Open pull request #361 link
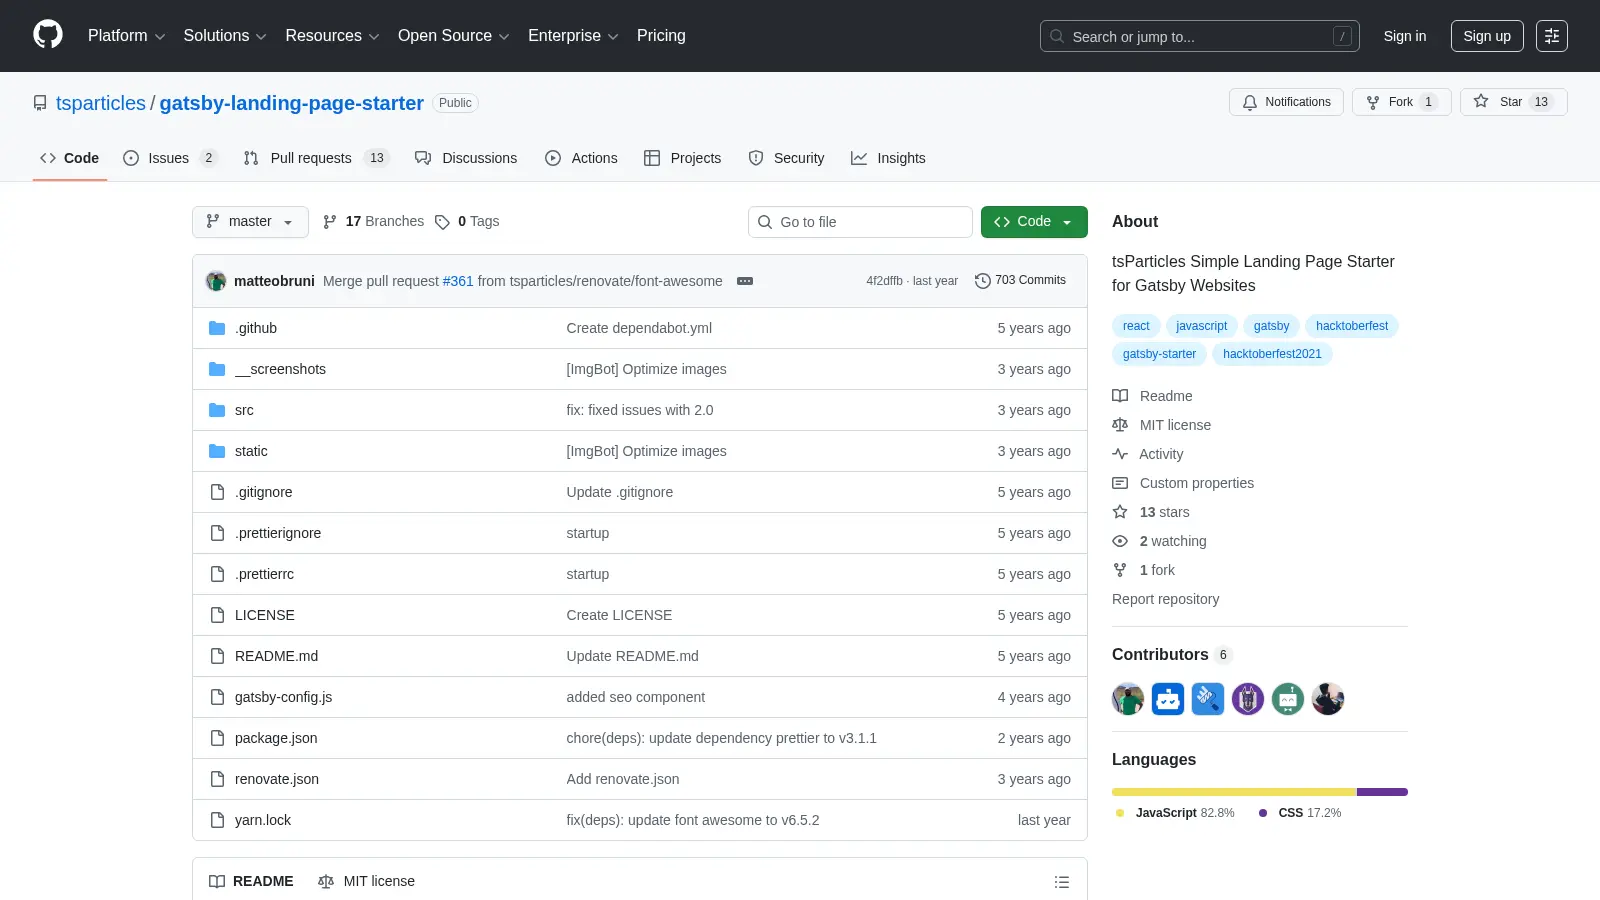The image size is (1600, 900). pos(458,281)
